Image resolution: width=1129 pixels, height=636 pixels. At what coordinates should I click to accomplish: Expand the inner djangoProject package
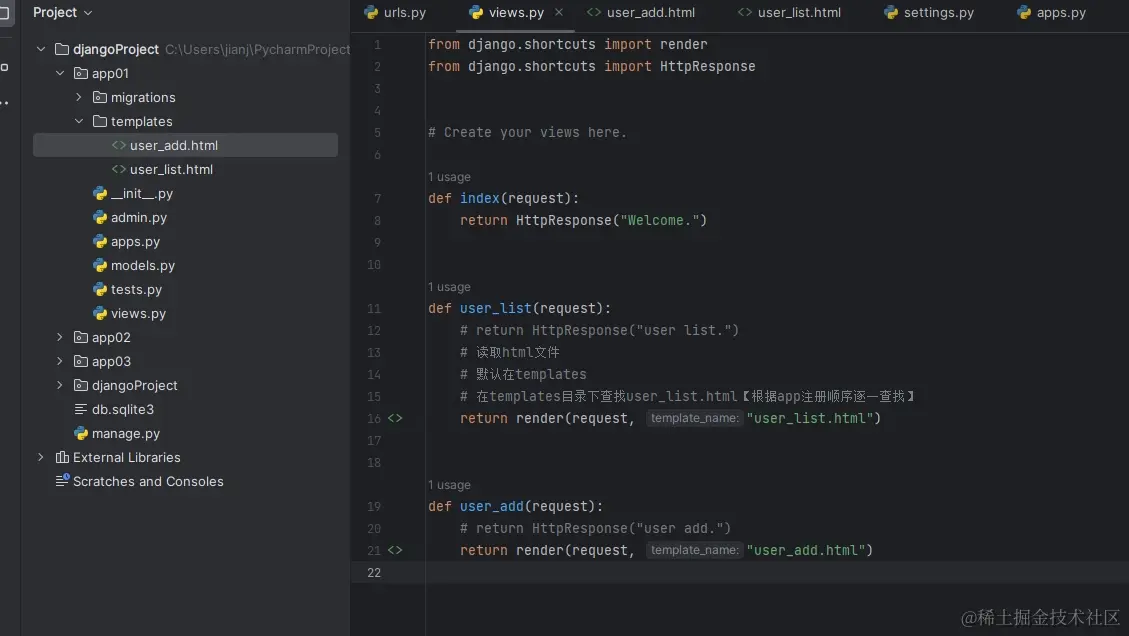[x=60, y=385]
